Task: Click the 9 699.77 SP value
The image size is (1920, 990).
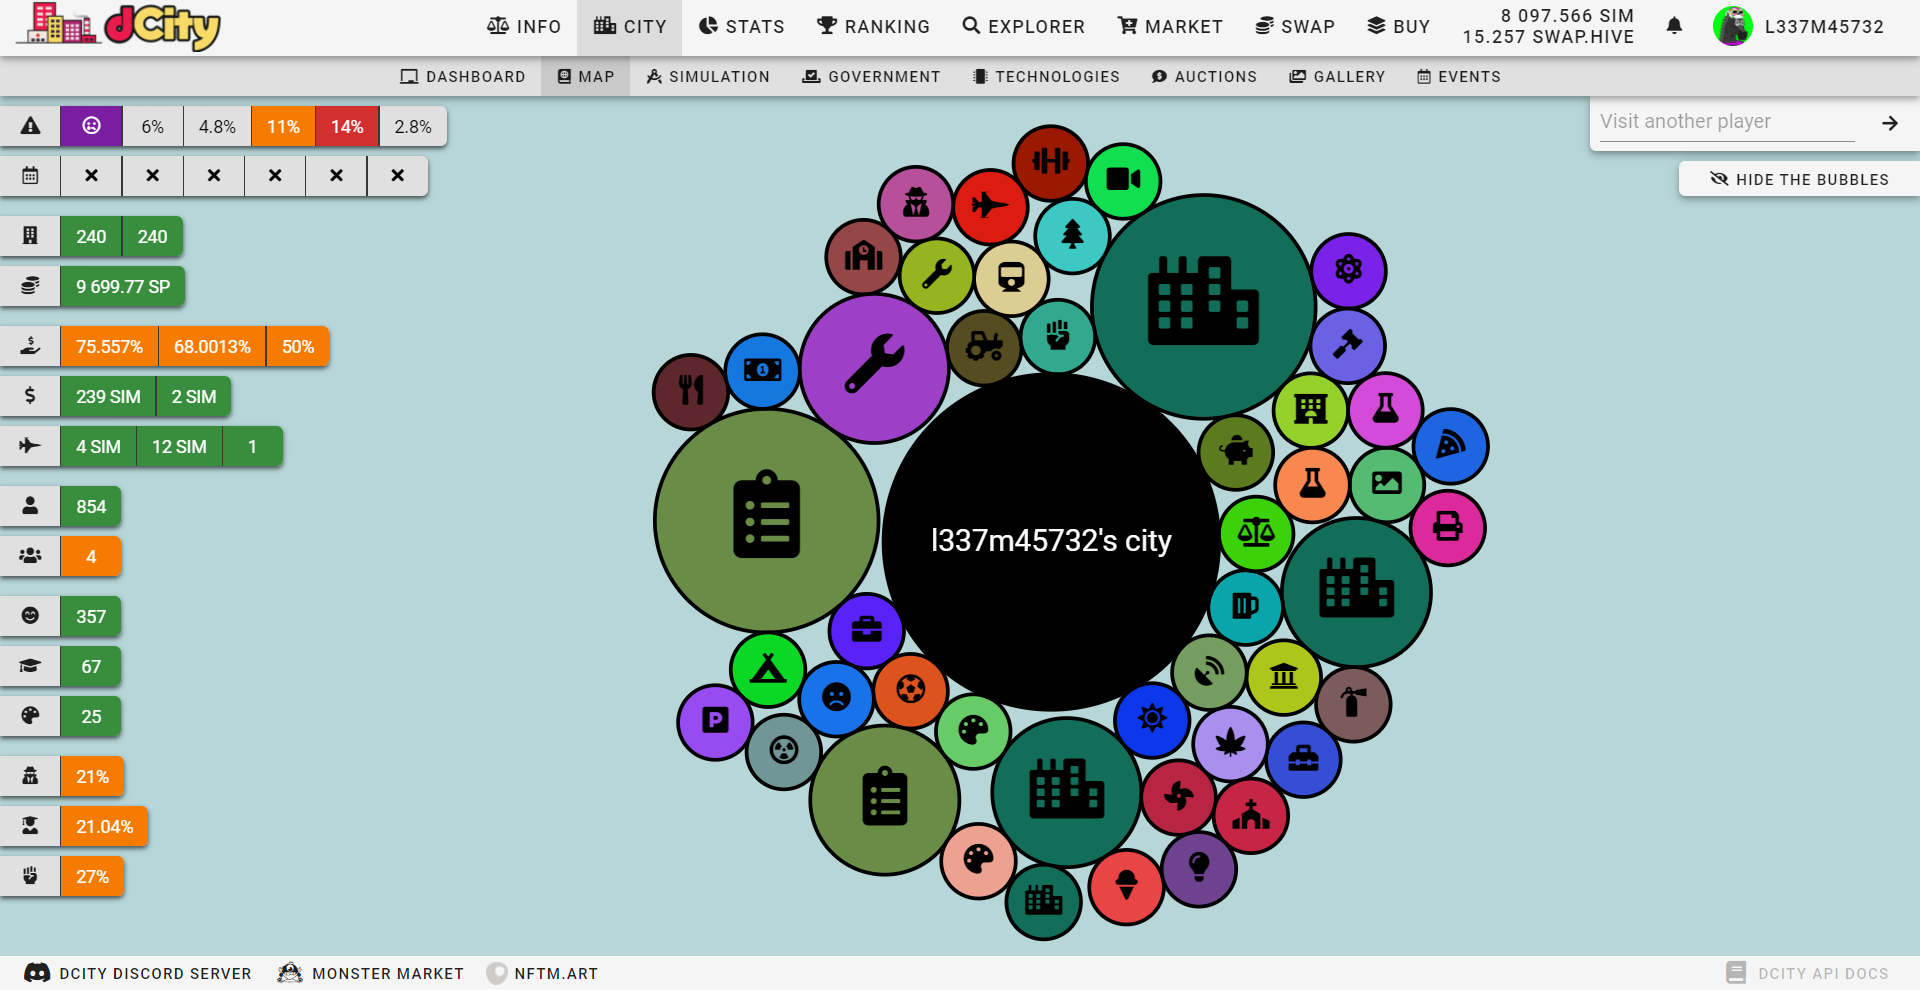Action: click(123, 287)
